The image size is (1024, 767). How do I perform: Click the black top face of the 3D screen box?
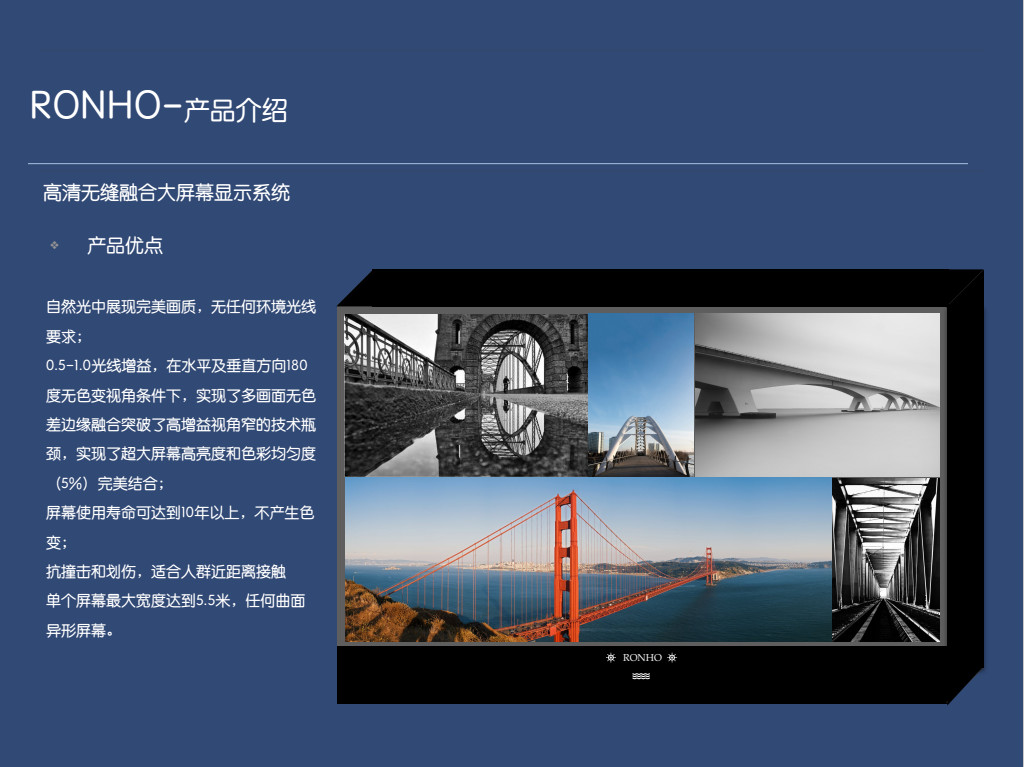pos(660,287)
